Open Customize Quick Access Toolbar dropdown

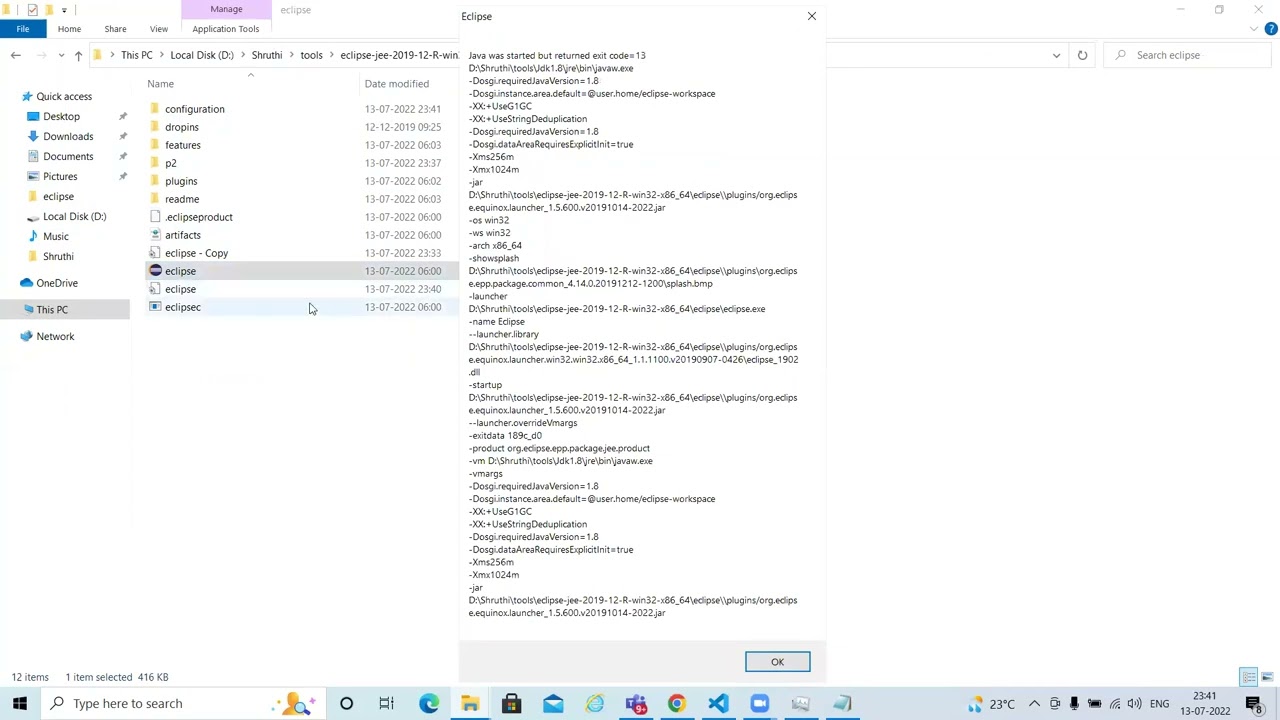pos(64,10)
